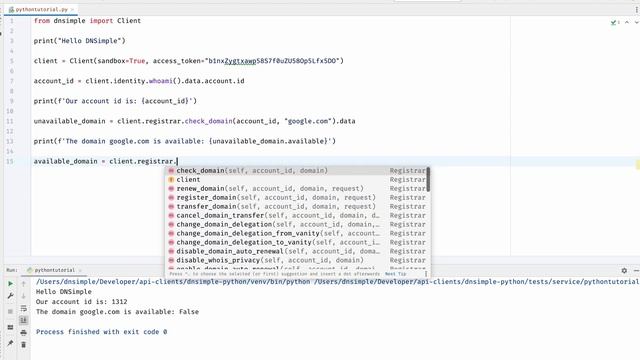This screenshot has width=640, height=360.
Task: Close the pythontutorial.py editor tab
Action: [73, 9]
